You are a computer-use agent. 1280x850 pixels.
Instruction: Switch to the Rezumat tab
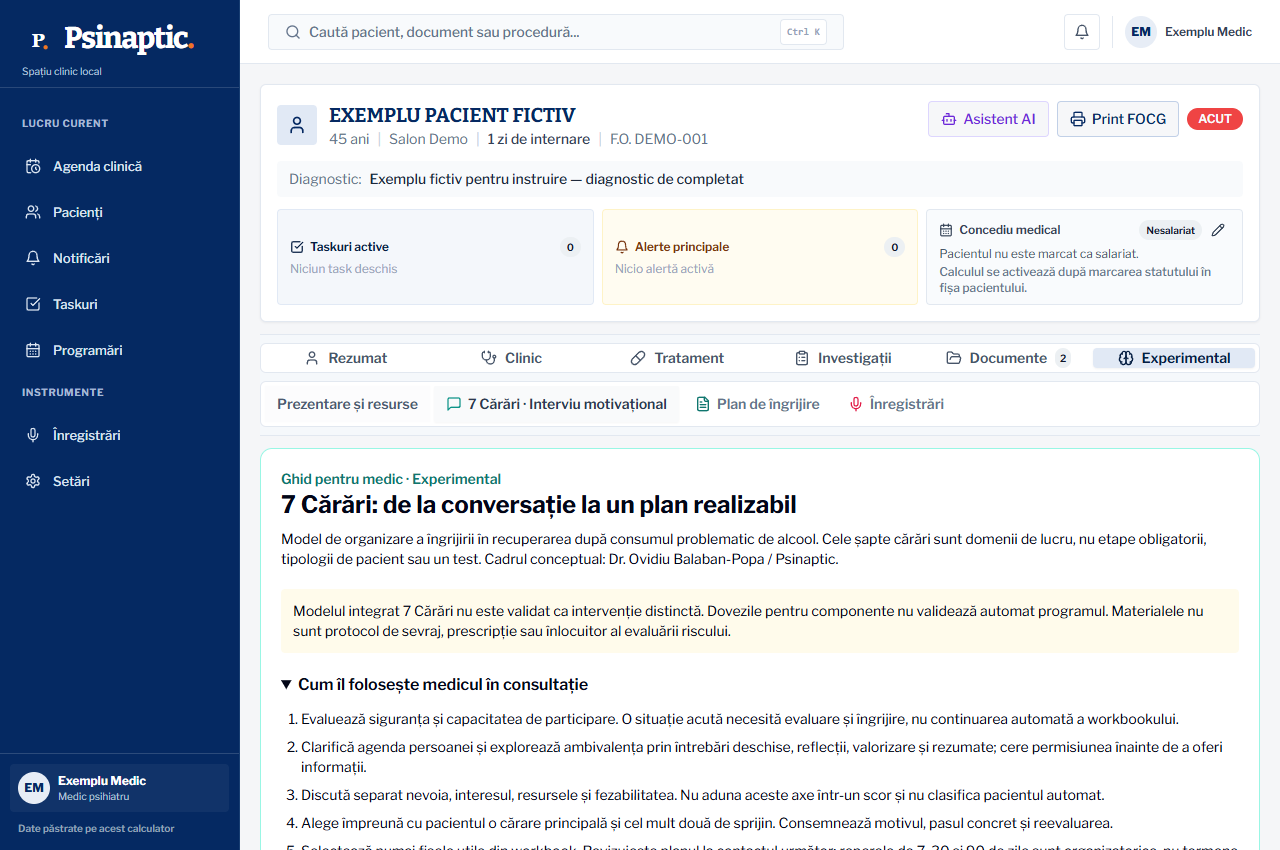[x=346, y=358]
